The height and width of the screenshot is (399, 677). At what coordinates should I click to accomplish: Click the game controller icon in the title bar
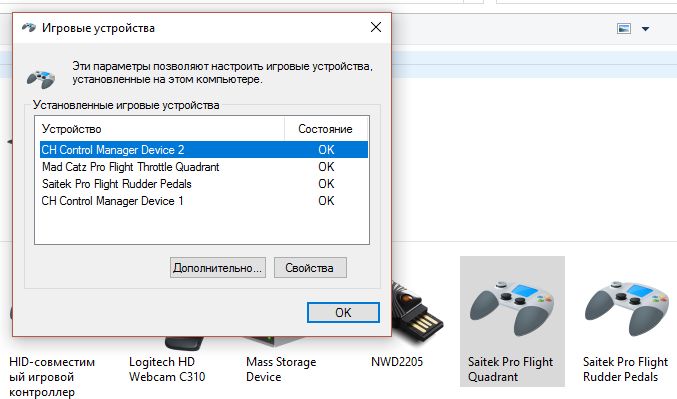point(28,28)
